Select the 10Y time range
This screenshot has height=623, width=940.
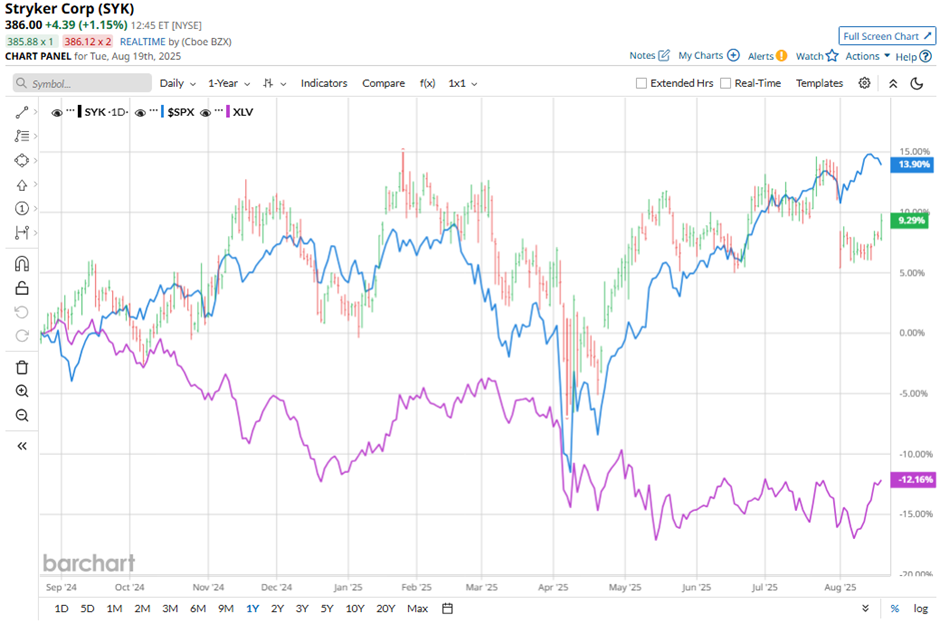[x=355, y=609]
